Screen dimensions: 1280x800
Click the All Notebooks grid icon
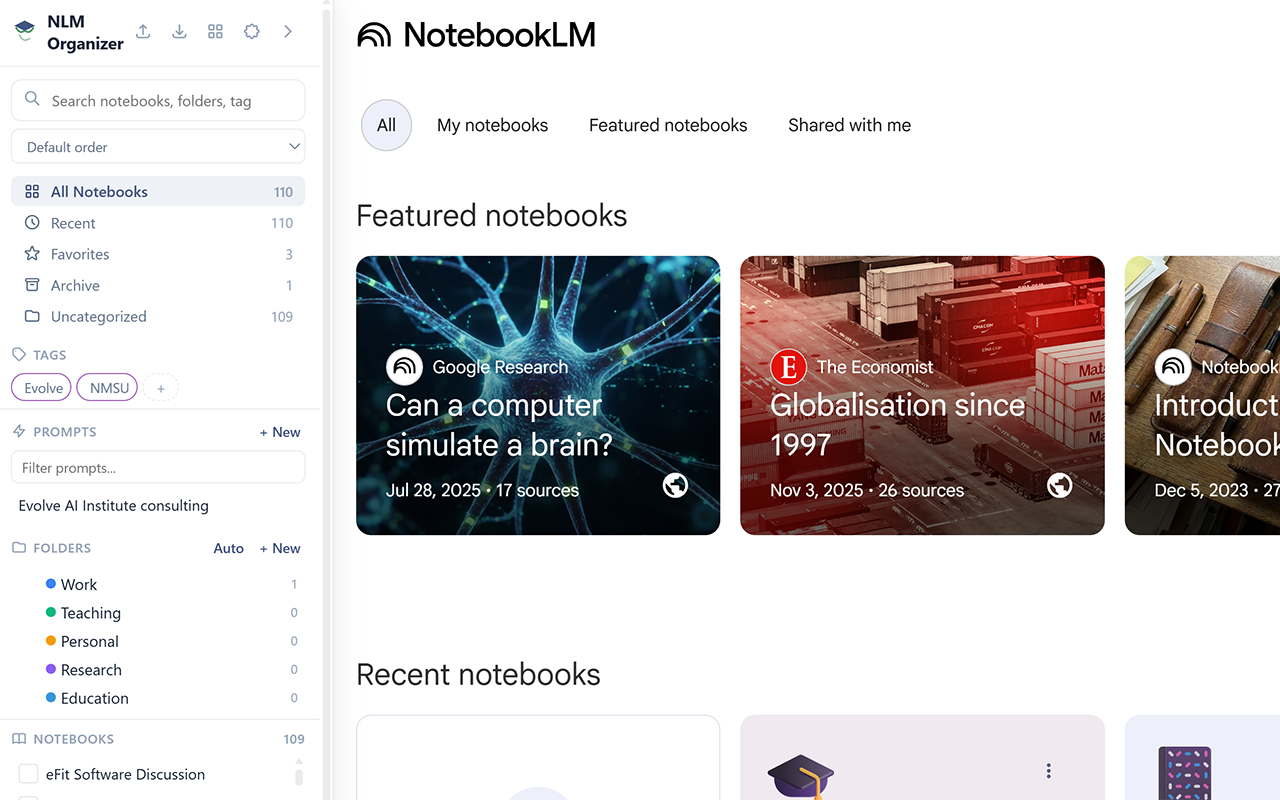(32, 191)
